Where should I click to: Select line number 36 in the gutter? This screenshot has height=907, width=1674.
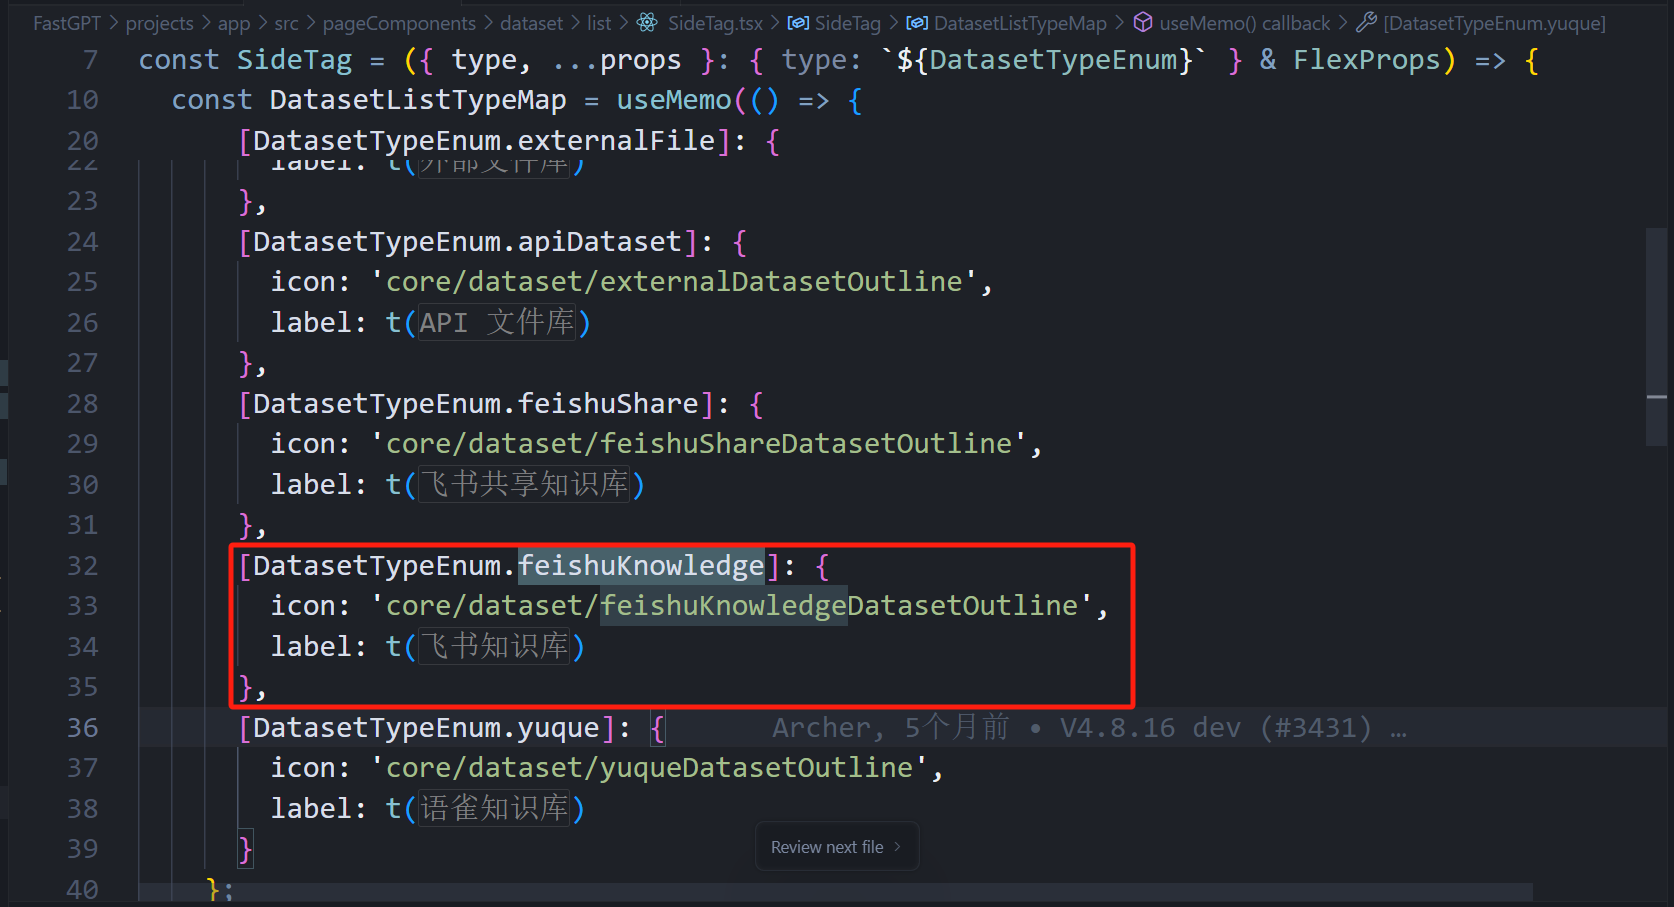tap(82, 728)
